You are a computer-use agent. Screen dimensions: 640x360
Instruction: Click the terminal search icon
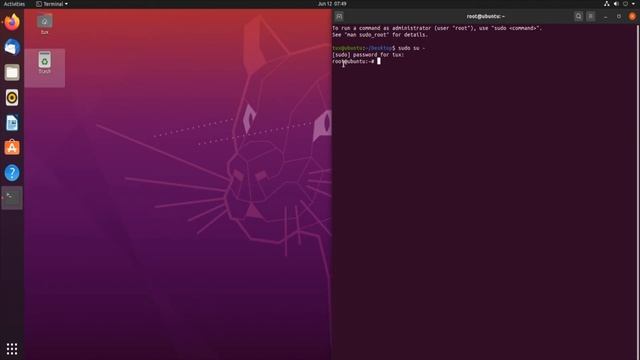click(578, 16)
